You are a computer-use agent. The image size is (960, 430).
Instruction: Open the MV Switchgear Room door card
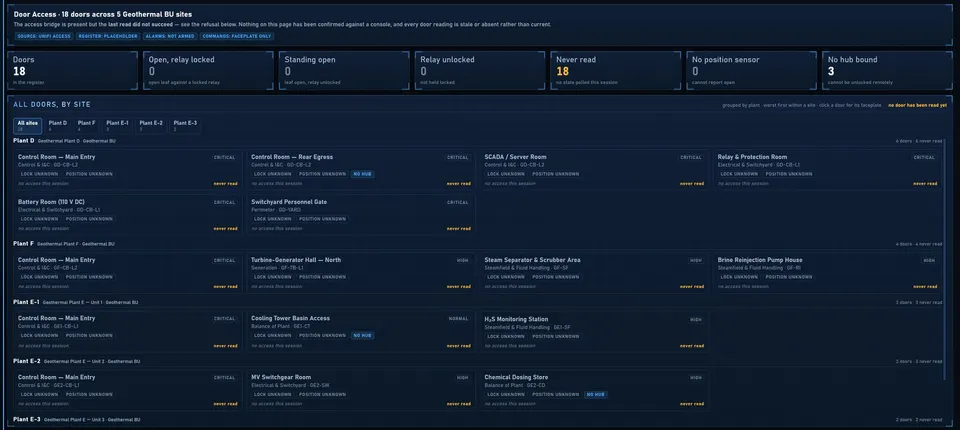[361, 390]
